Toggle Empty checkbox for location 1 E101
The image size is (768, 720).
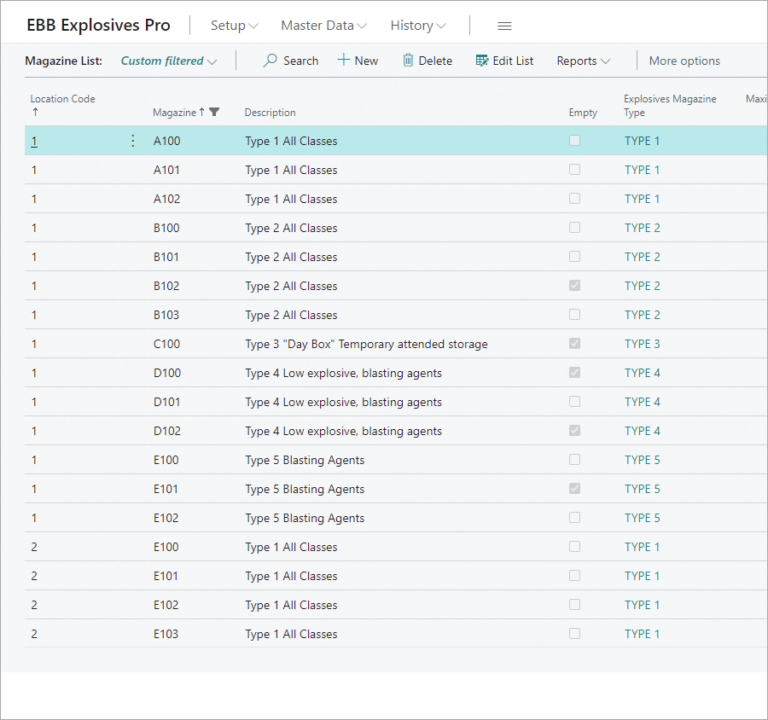pyautogui.click(x=575, y=488)
